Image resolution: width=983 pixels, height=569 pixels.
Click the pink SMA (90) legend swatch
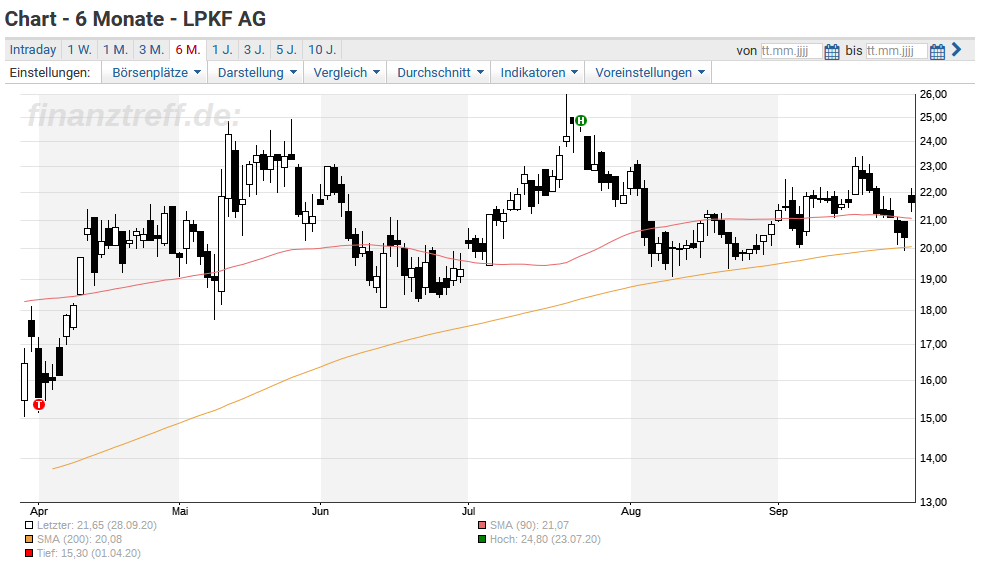[481, 526]
